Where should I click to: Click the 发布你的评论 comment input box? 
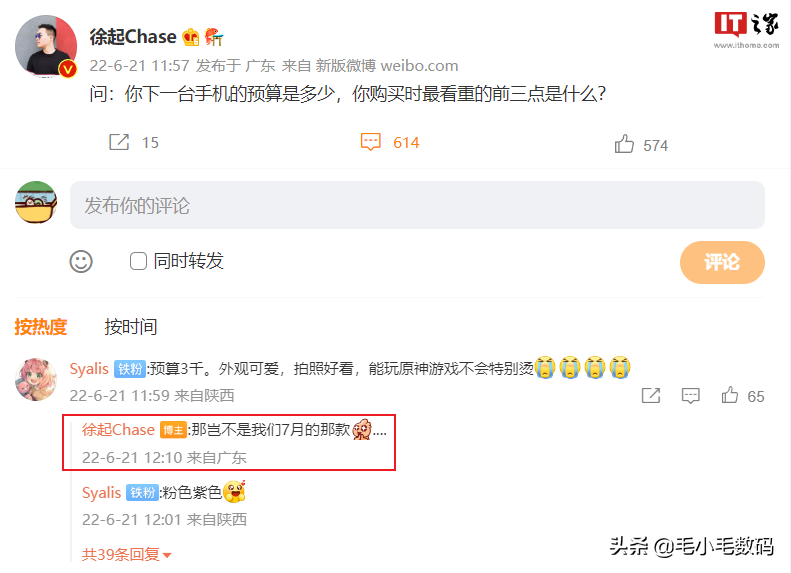tap(417, 205)
